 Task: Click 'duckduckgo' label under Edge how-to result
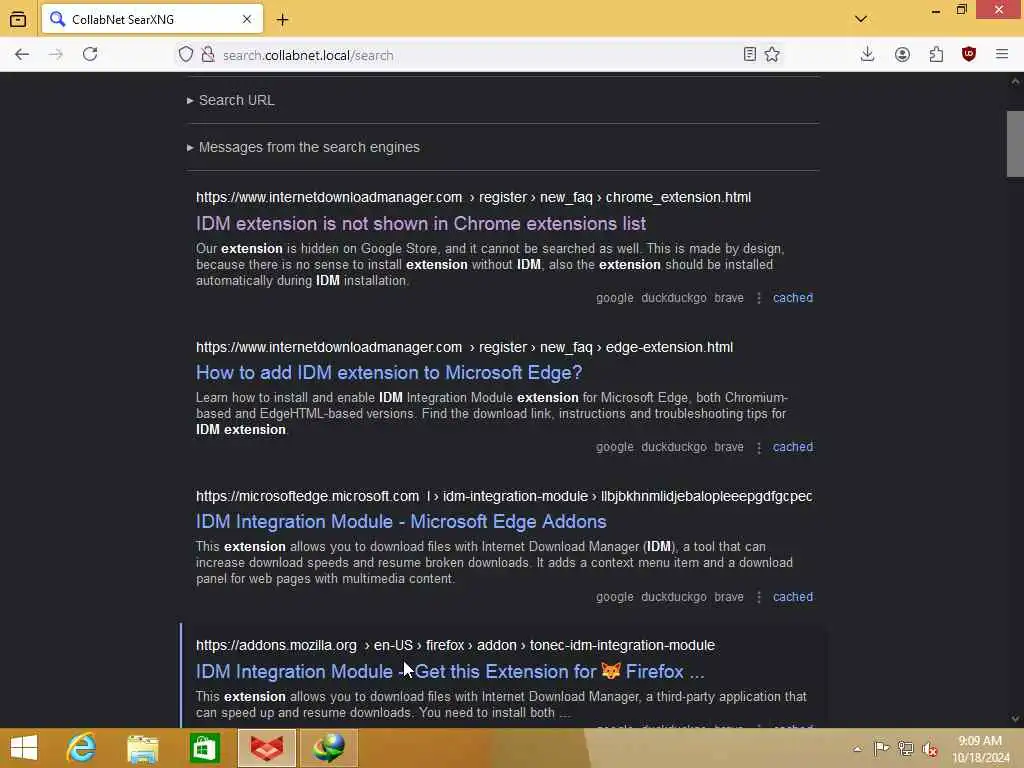tap(673, 447)
